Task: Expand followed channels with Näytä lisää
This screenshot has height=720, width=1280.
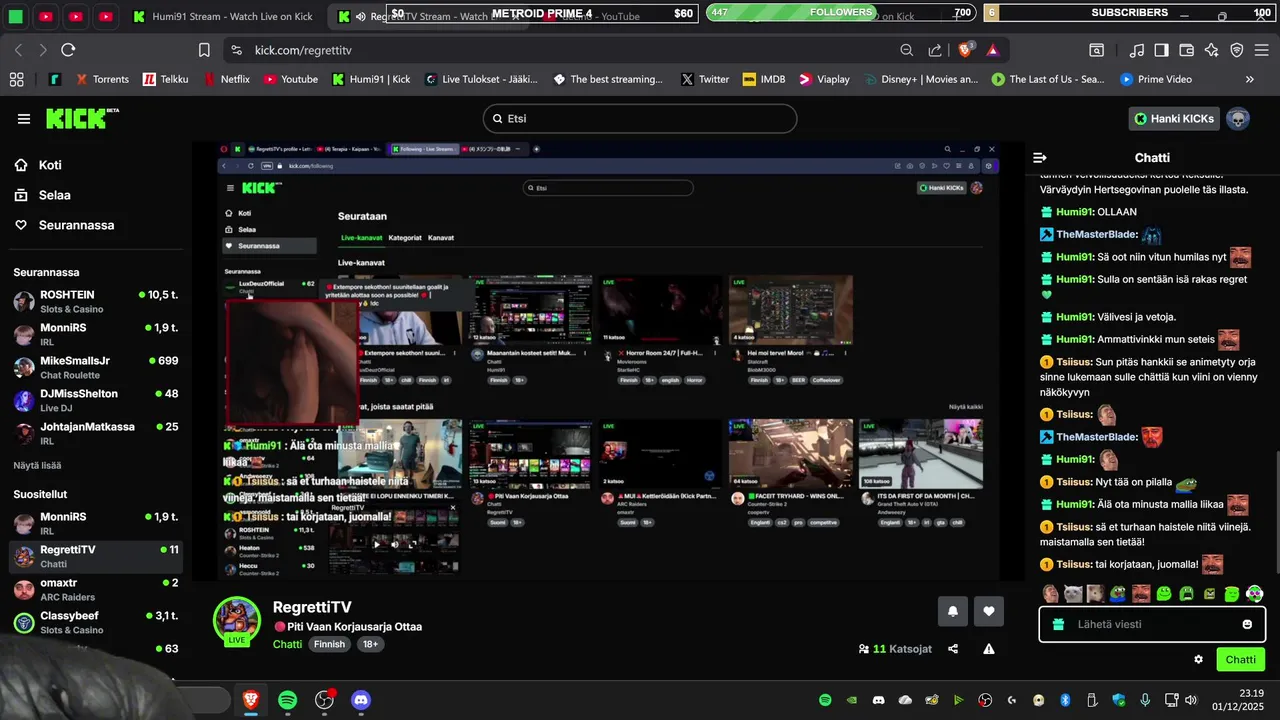Action: tap(37, 466)
